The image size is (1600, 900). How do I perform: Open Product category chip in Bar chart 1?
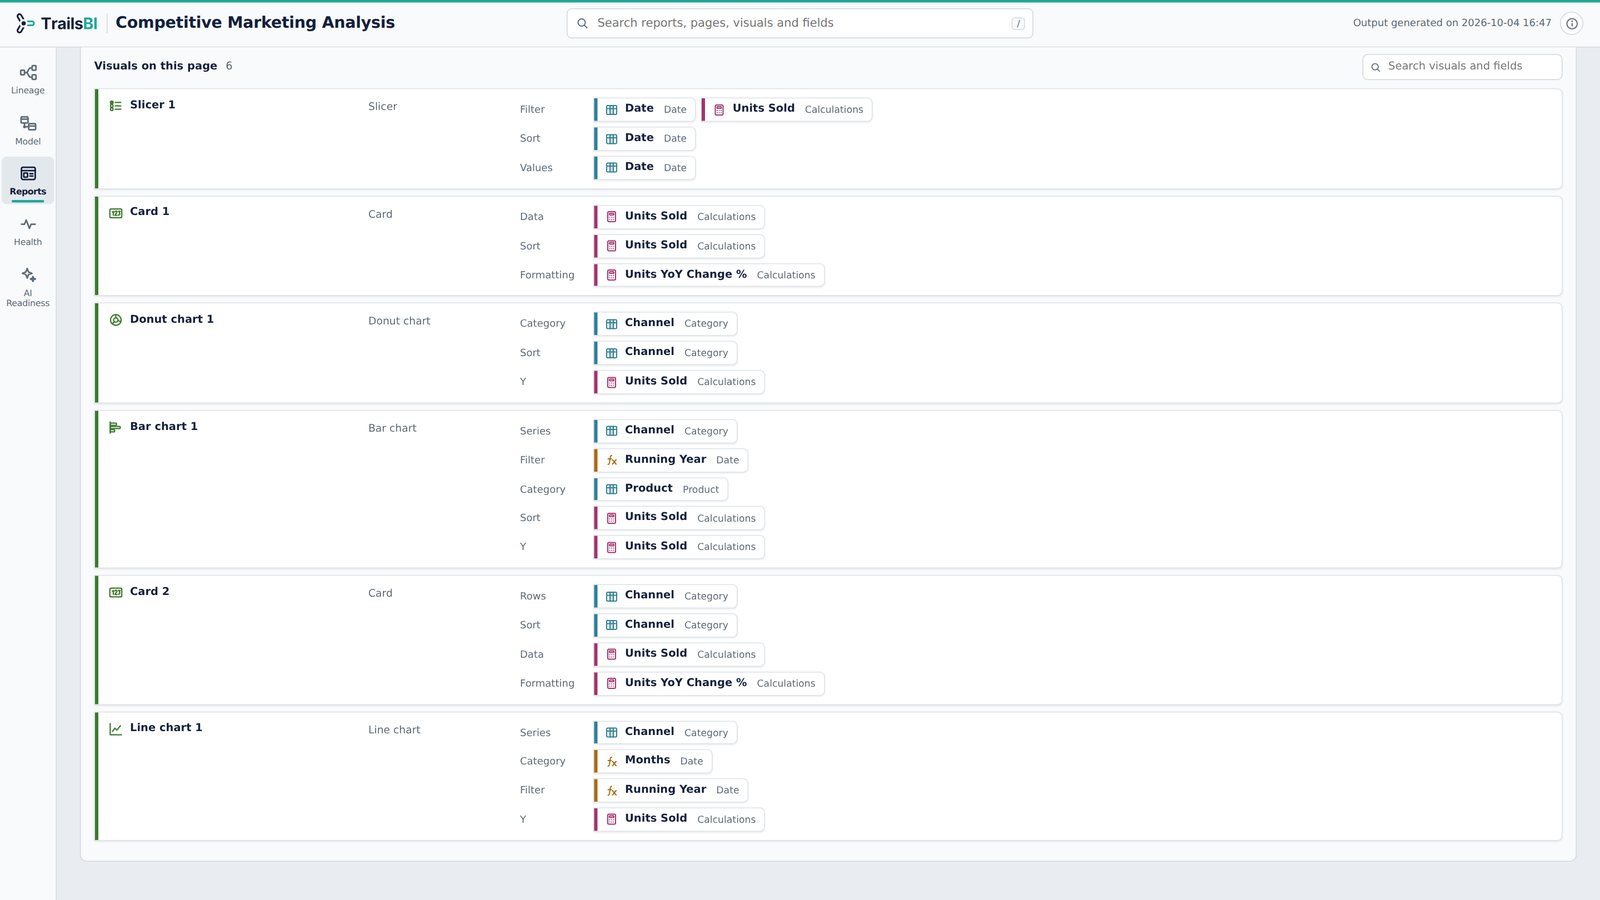(x=661, y=489)
